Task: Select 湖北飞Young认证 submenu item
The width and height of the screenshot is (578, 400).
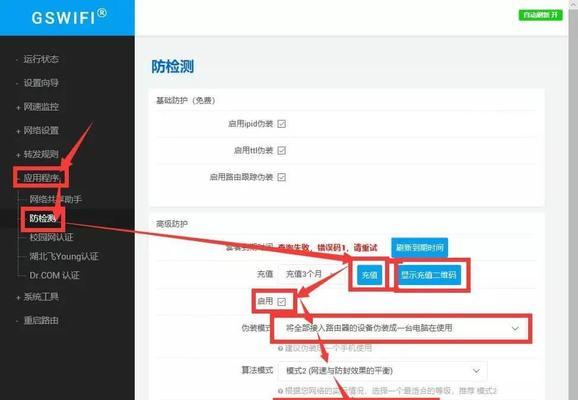Action: 64,257
